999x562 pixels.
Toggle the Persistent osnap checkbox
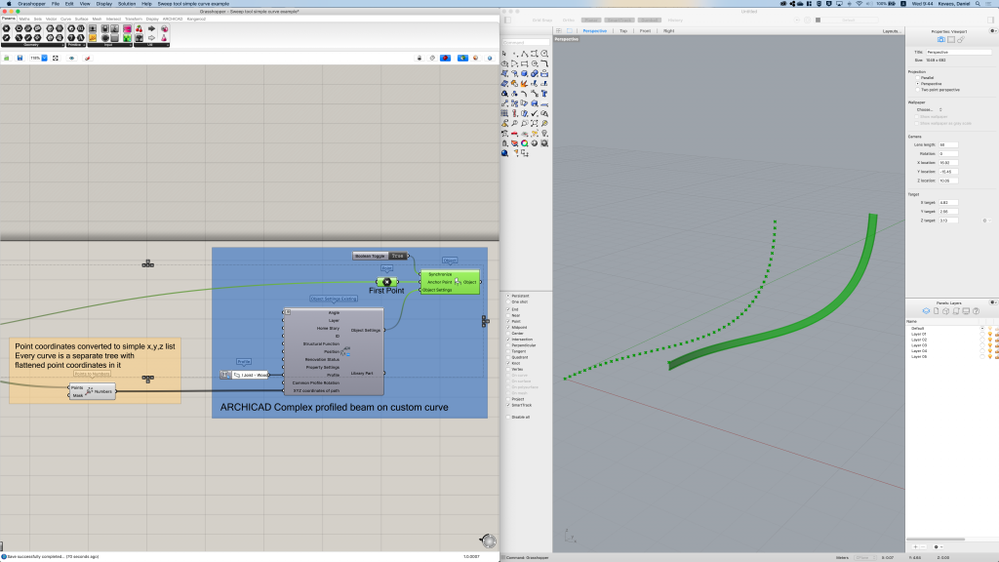coord(508,296)
